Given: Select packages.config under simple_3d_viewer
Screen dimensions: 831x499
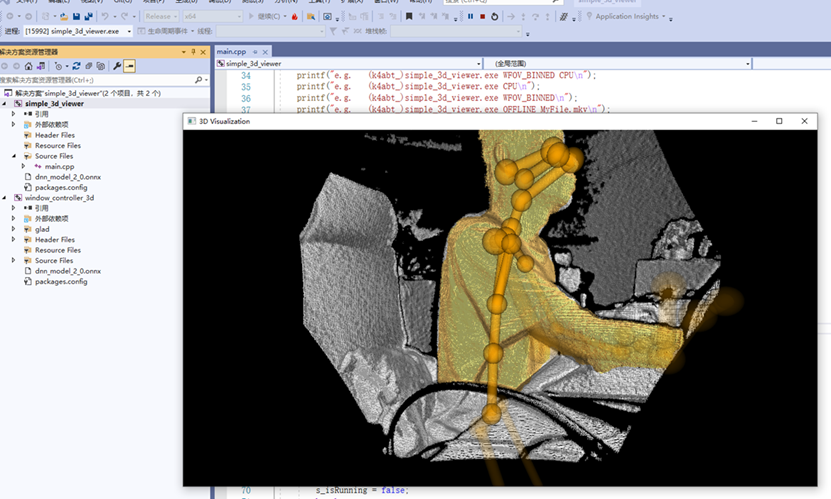Looking at the screenshot, I should coord(61,188).
